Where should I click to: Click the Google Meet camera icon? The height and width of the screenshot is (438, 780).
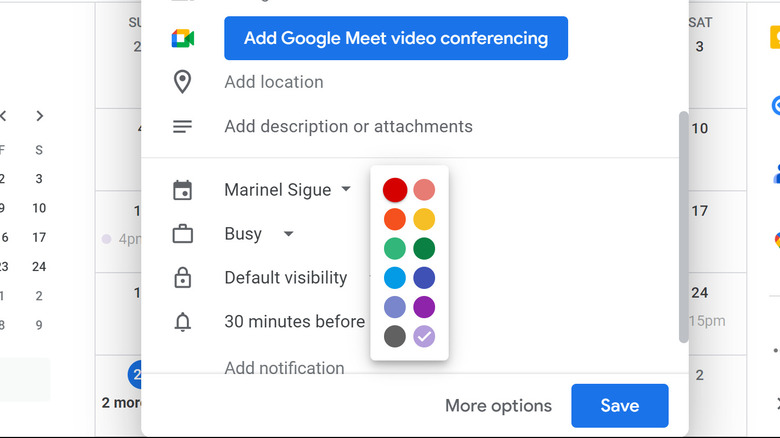183,38
